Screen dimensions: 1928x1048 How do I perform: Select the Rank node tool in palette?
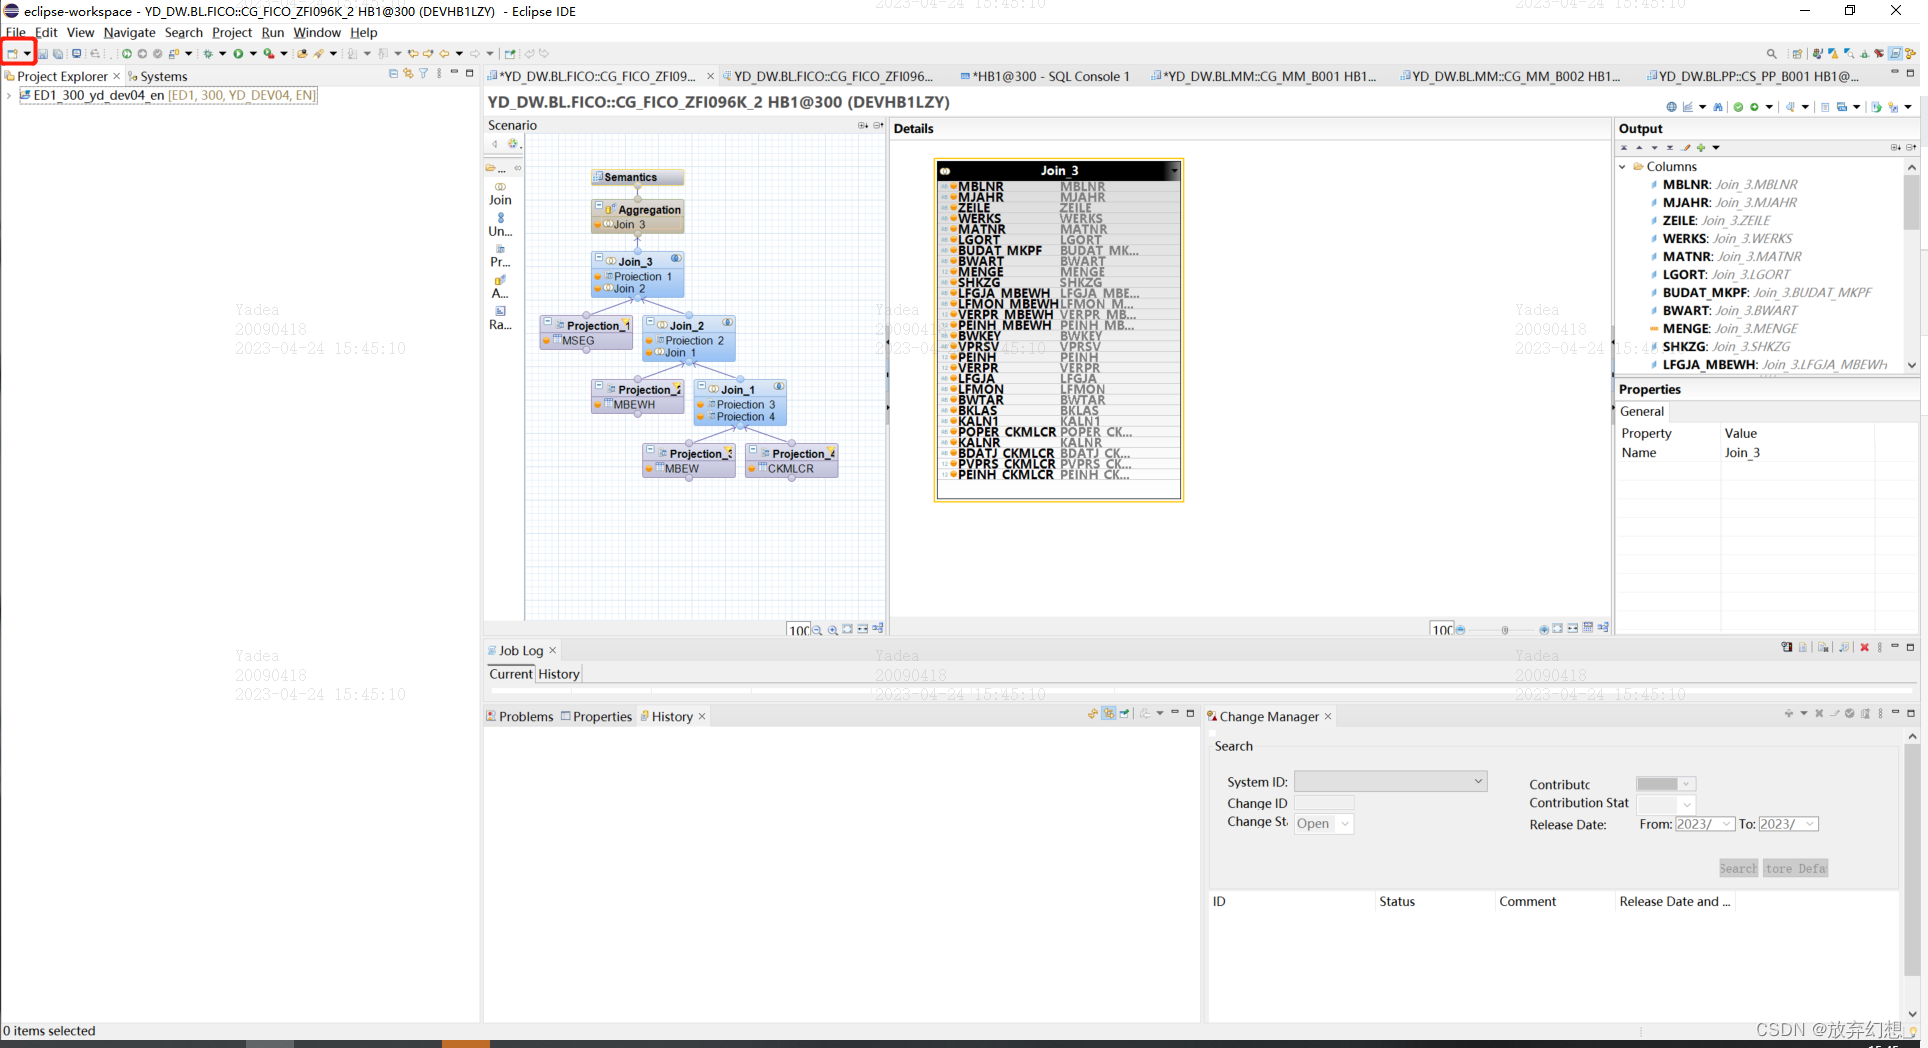(500, 317)
